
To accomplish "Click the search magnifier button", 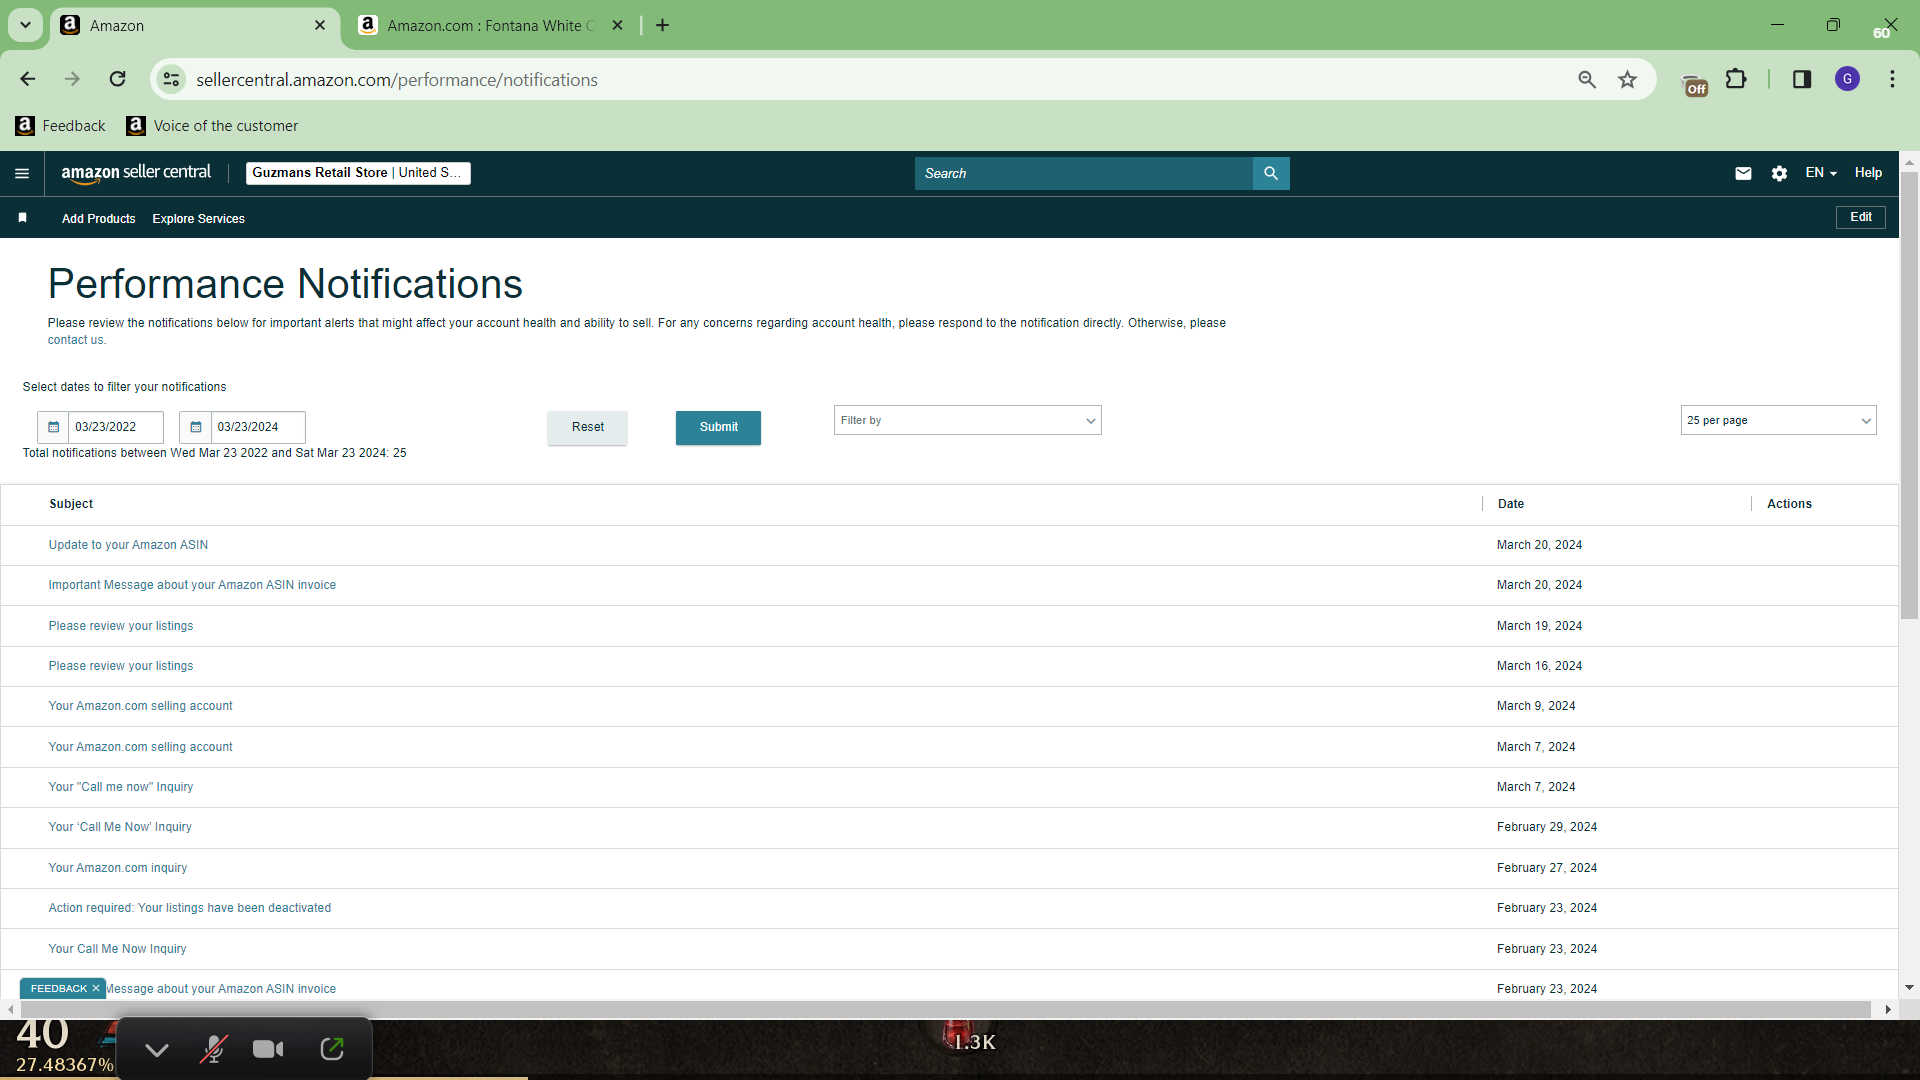I will pos(1271,174).
